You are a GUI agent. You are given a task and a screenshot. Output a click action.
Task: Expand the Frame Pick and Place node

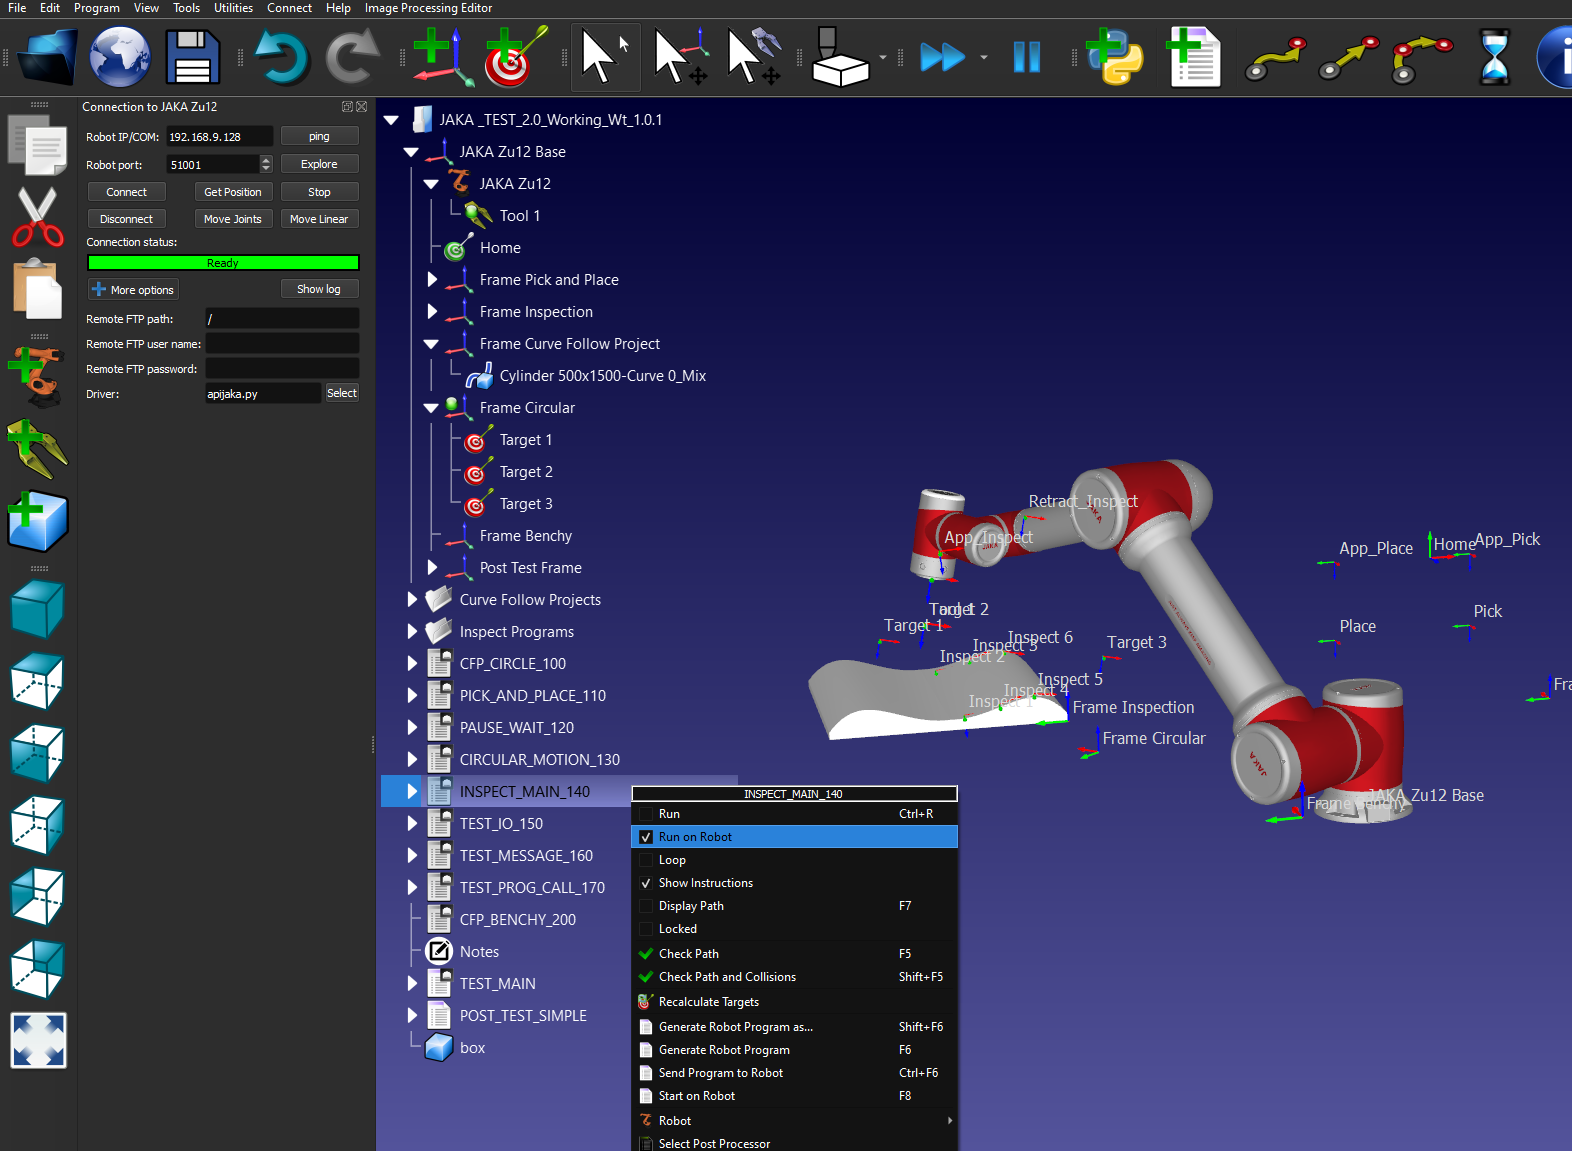tap(432, 280)
